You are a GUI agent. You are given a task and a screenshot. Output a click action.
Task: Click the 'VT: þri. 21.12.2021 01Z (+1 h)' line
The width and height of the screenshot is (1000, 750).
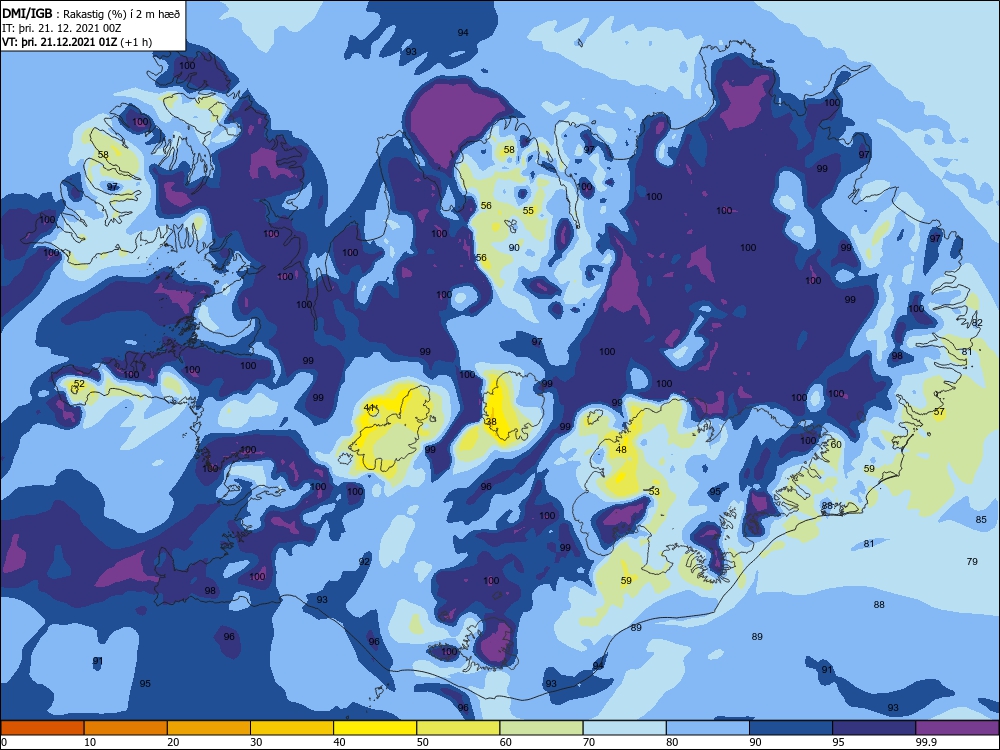tap(77, 42)
